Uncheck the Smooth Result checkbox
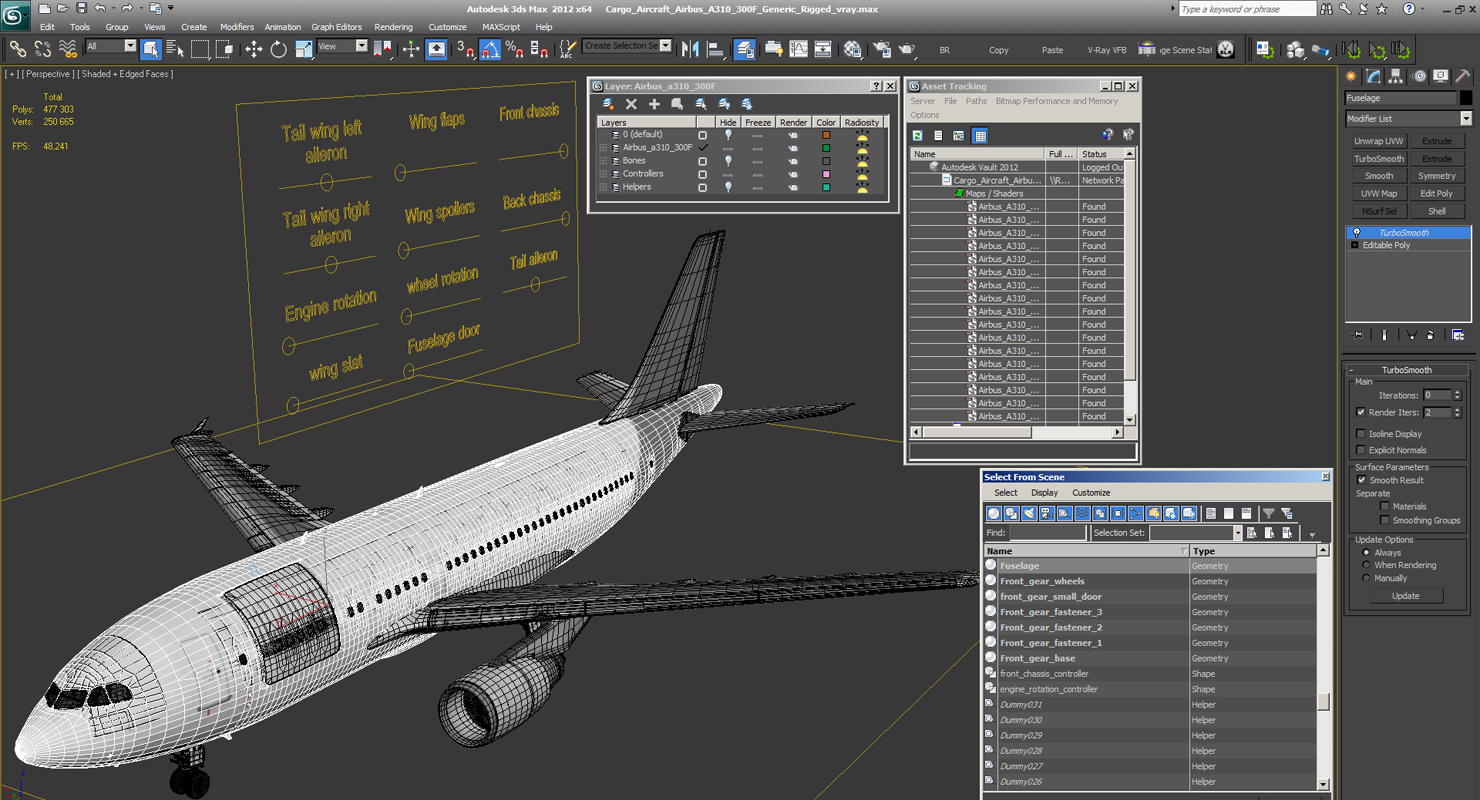Image resolution: width=1480 pixels, height=800 pixels. [x=1361, y=480]
